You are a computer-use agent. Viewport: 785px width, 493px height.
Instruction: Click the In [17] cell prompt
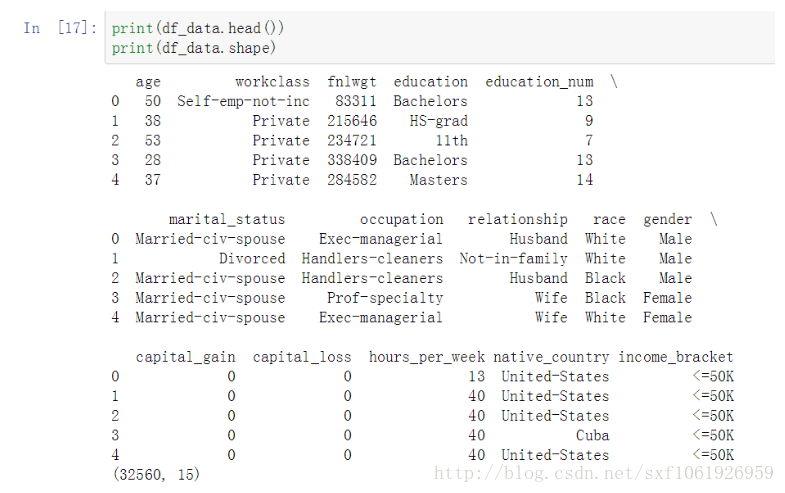pos(60,28)
